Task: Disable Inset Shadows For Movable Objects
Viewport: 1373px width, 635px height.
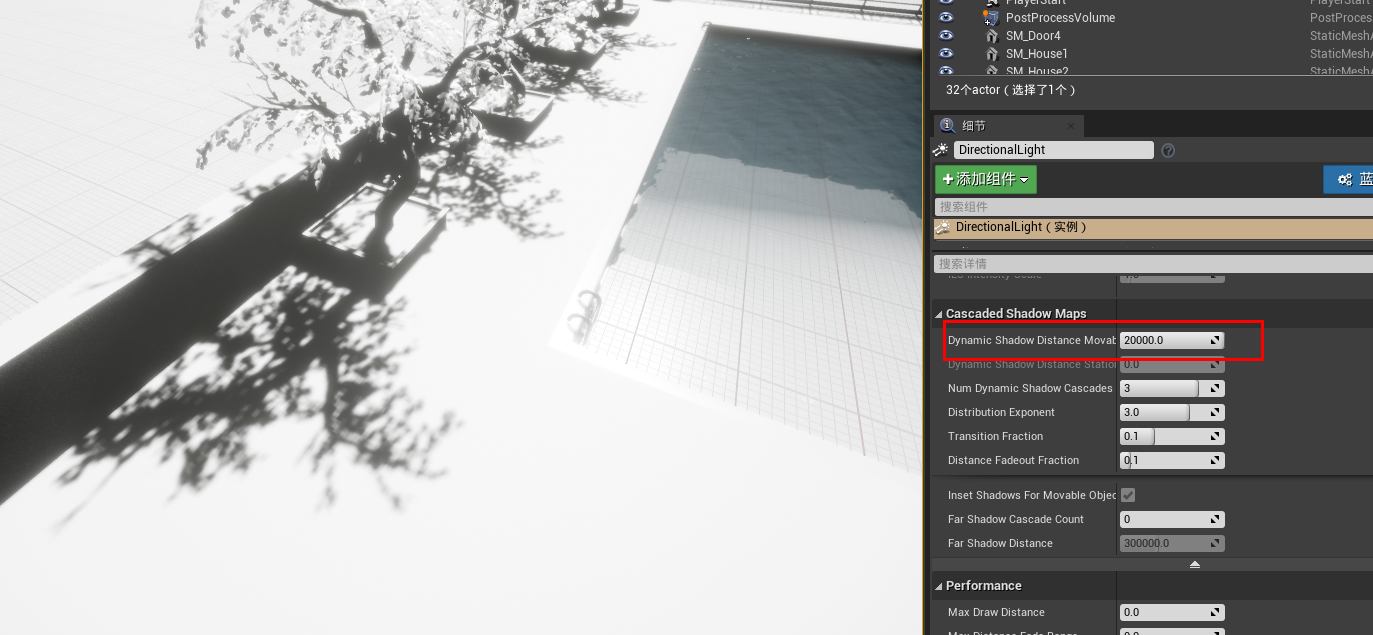Action: click(1128, 494)
